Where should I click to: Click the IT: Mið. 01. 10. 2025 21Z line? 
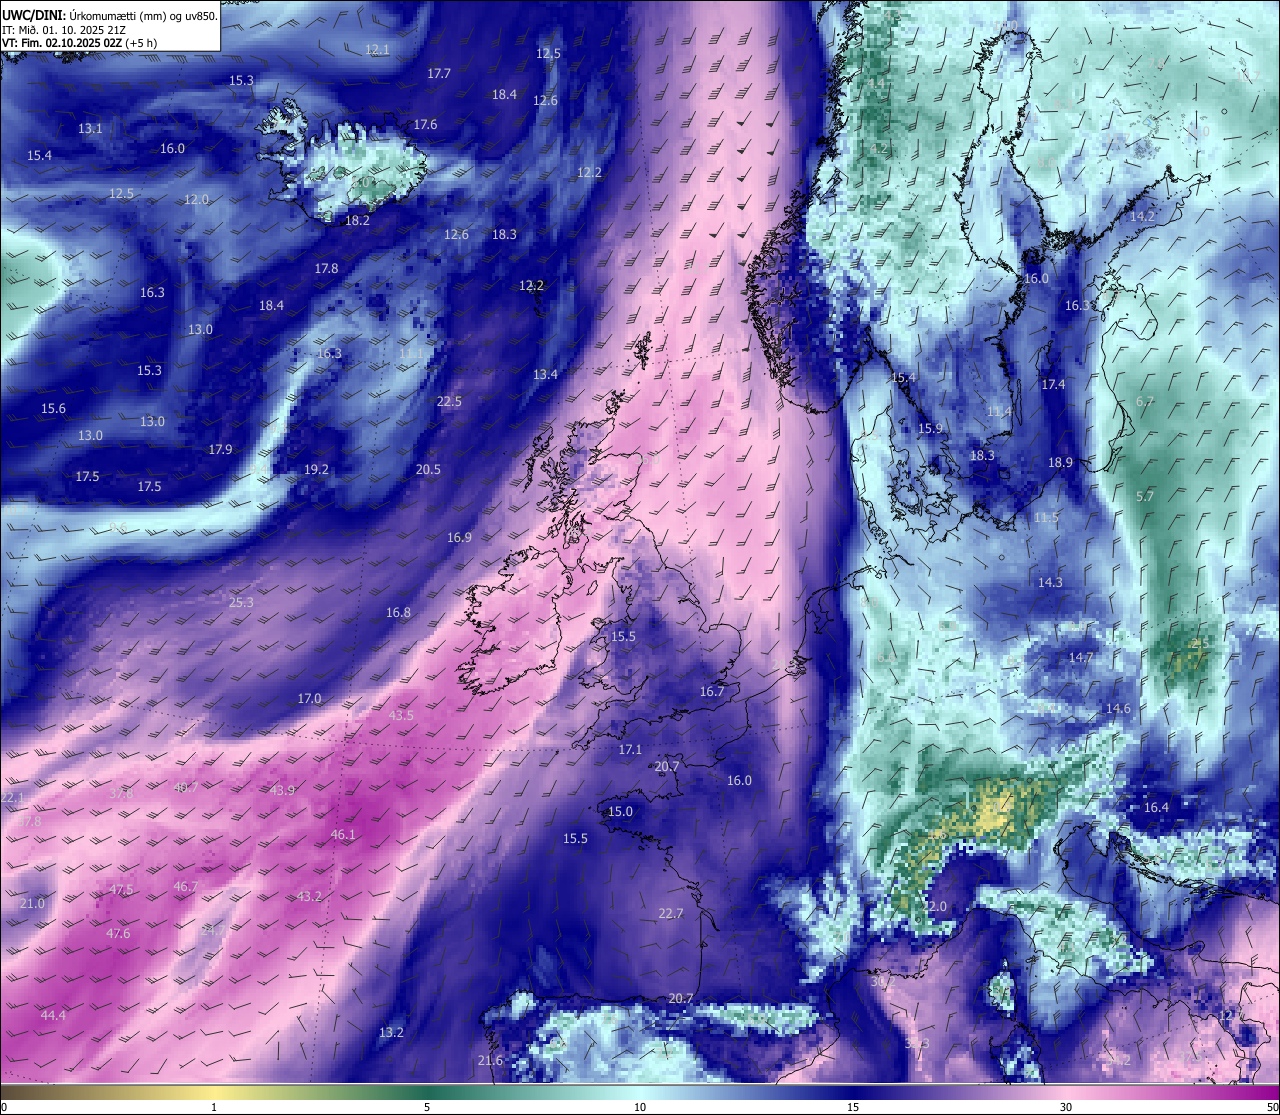pos(62,30)
